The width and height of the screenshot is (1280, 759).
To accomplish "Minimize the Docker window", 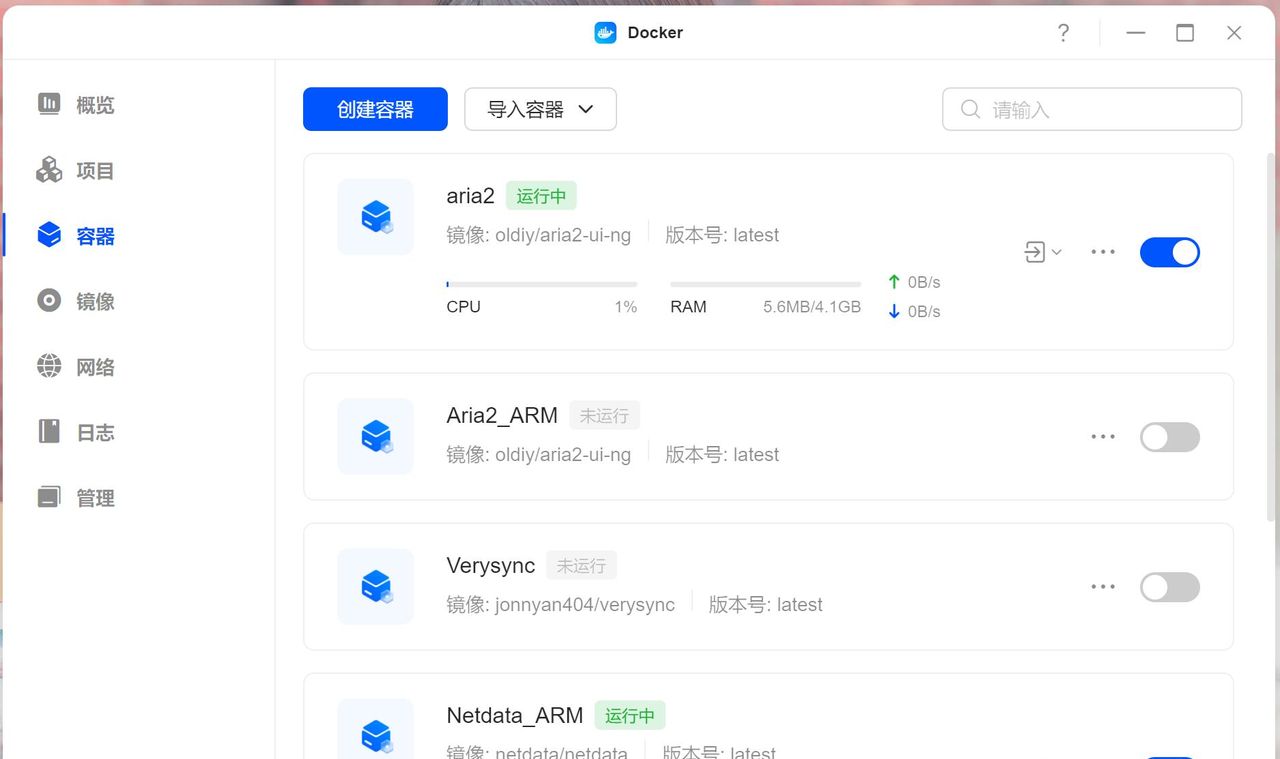I will coord(1135,33).
